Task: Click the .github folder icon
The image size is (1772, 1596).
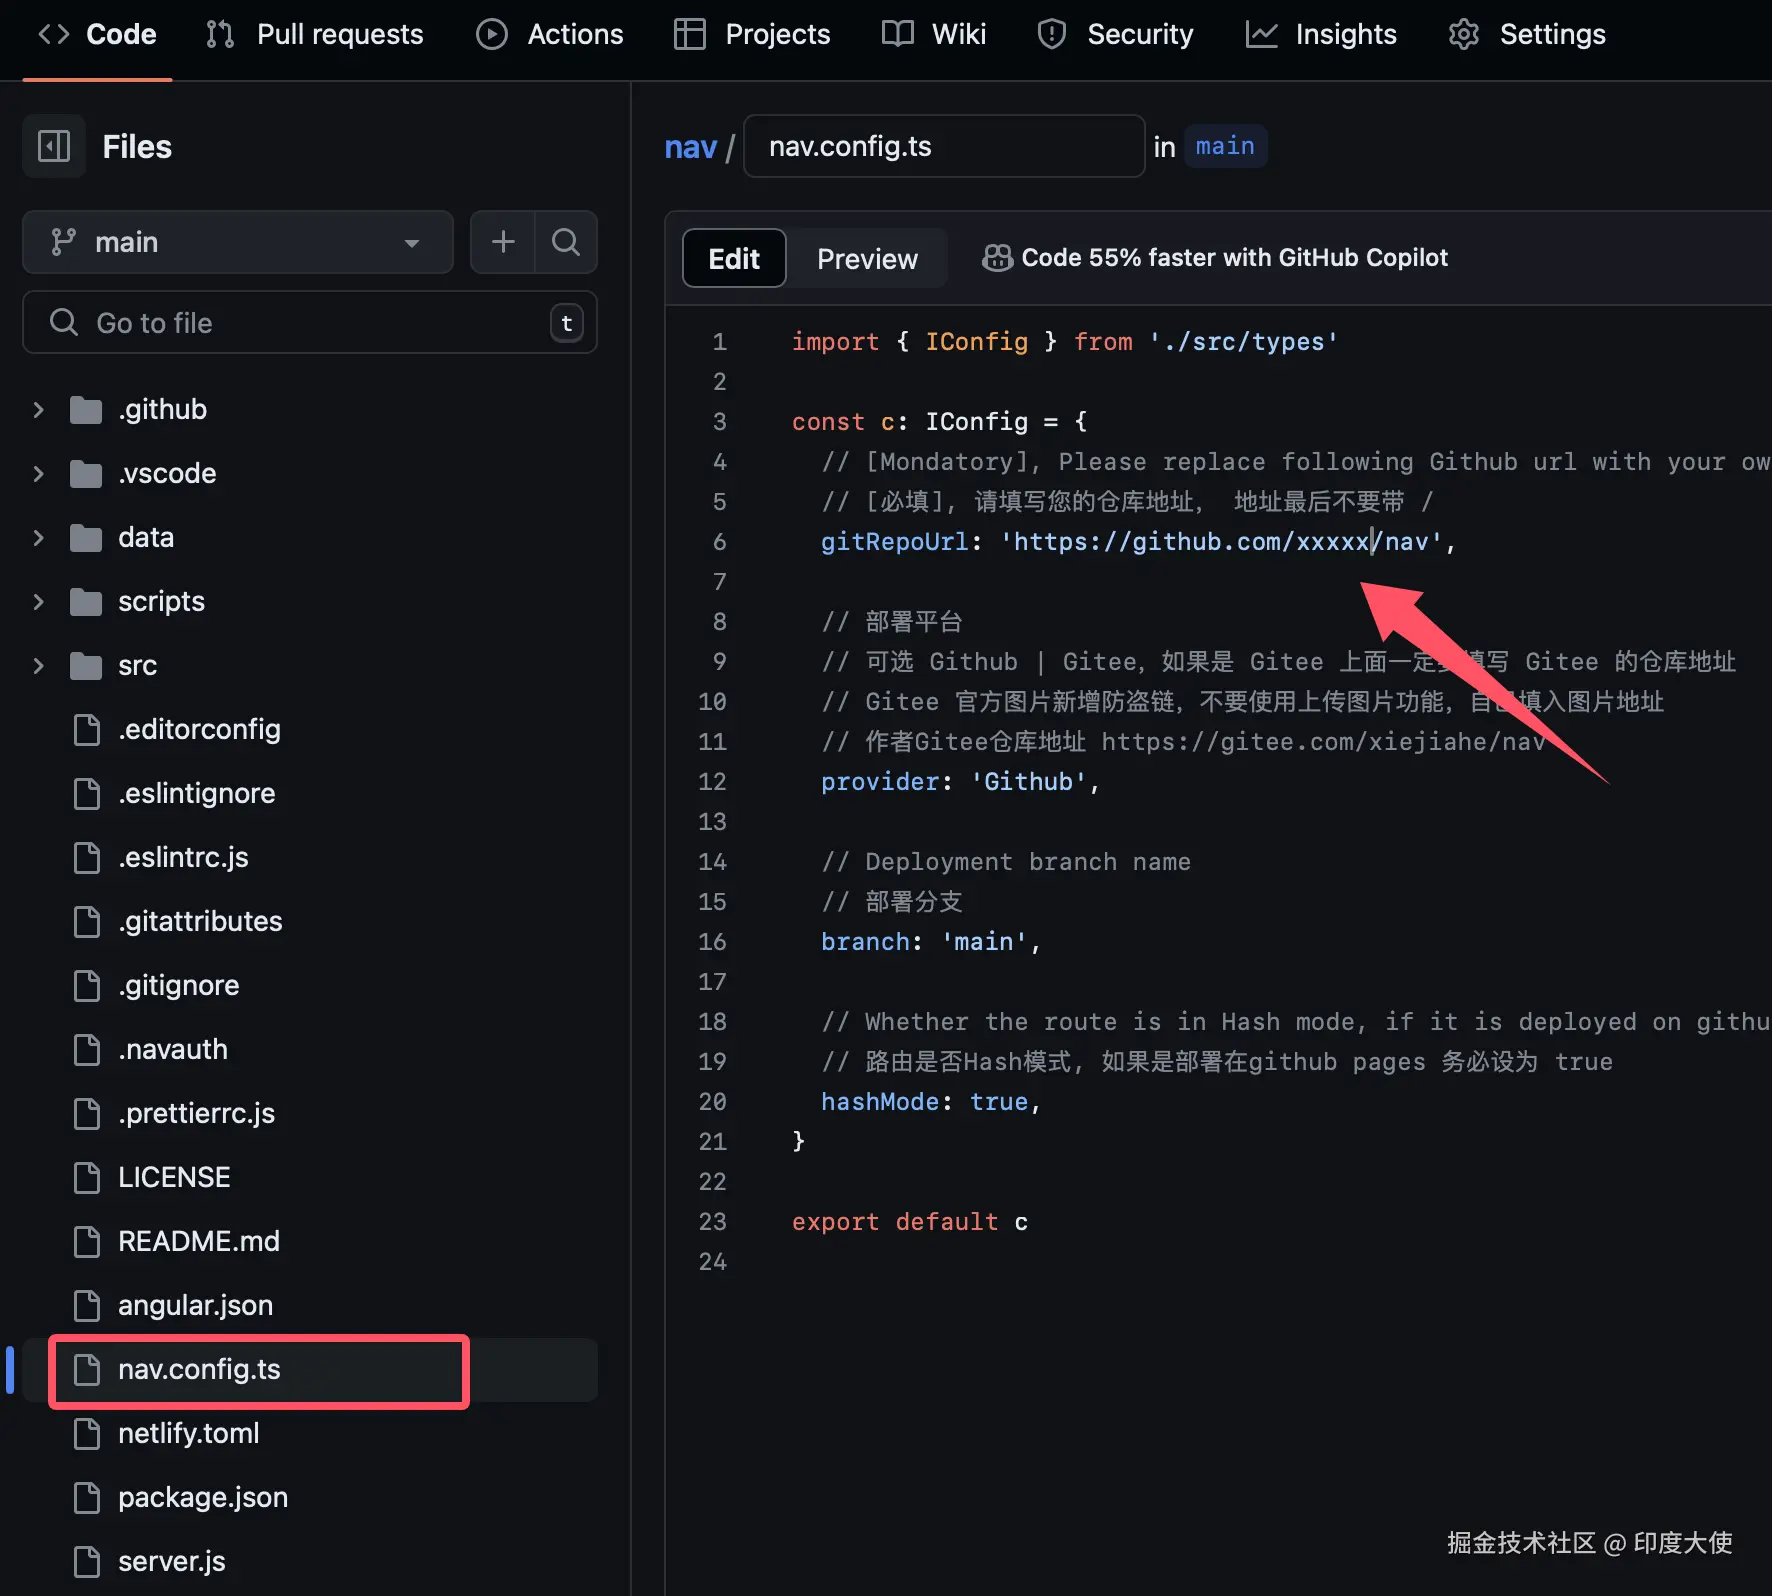Action: coord(86,410)
